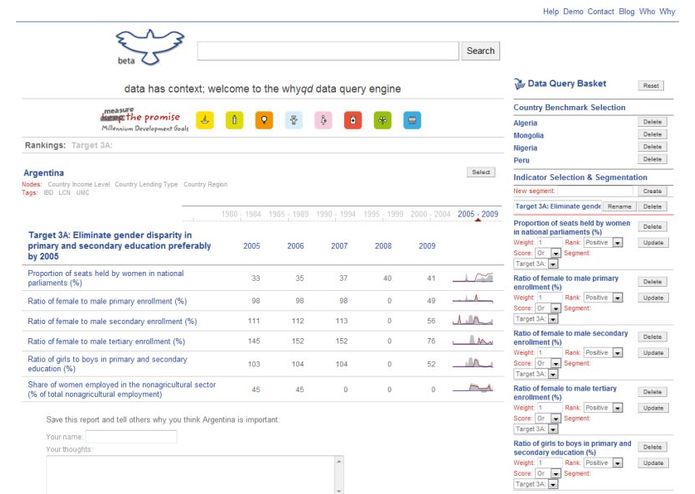Update the seats held by women indicator
The width and height of the screenshot is (695, 494).
pyautogui.click(x=653, y=243)
